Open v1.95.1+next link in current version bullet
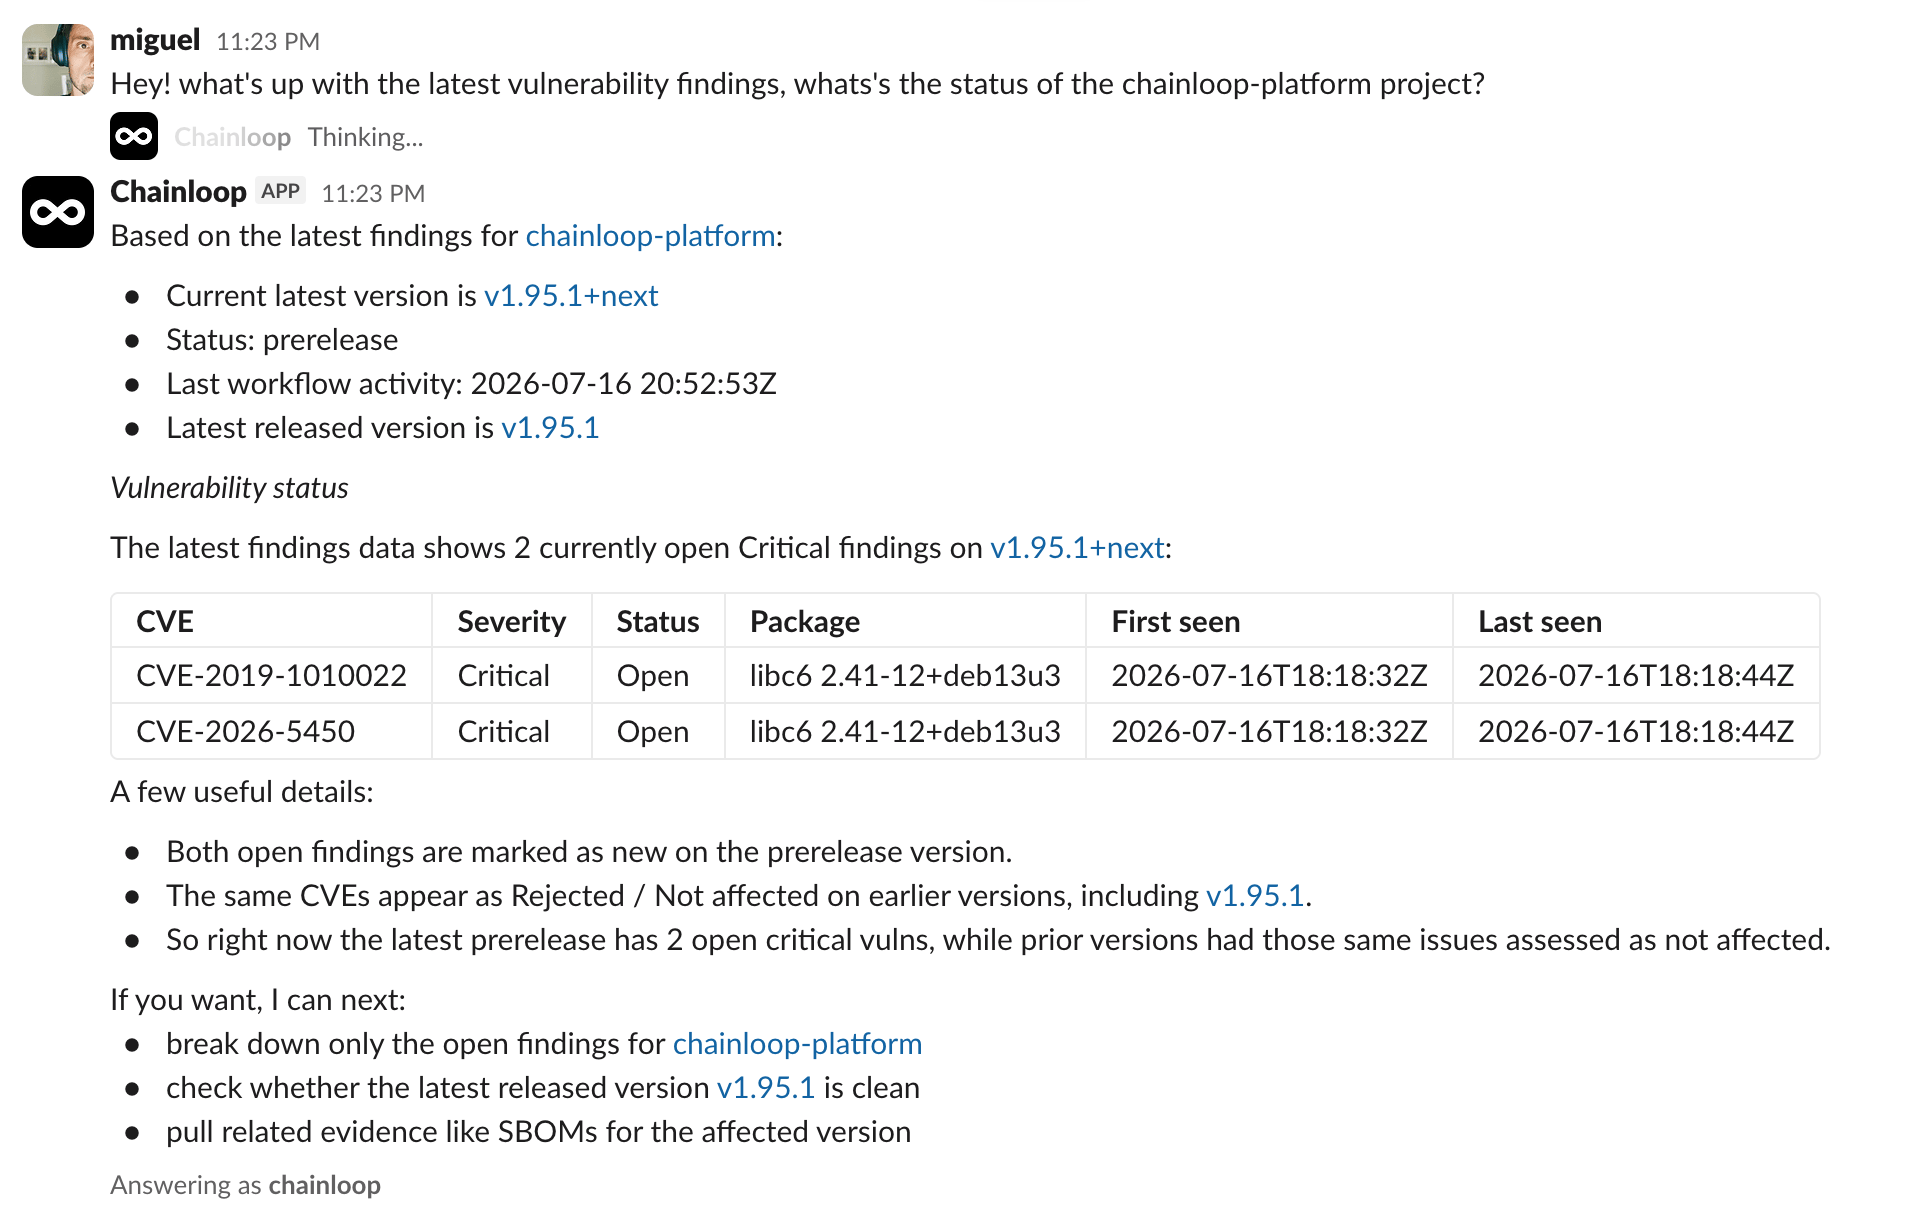Screen dimensions: 1928x1214 pyautogui.click(x=571, y=296)
